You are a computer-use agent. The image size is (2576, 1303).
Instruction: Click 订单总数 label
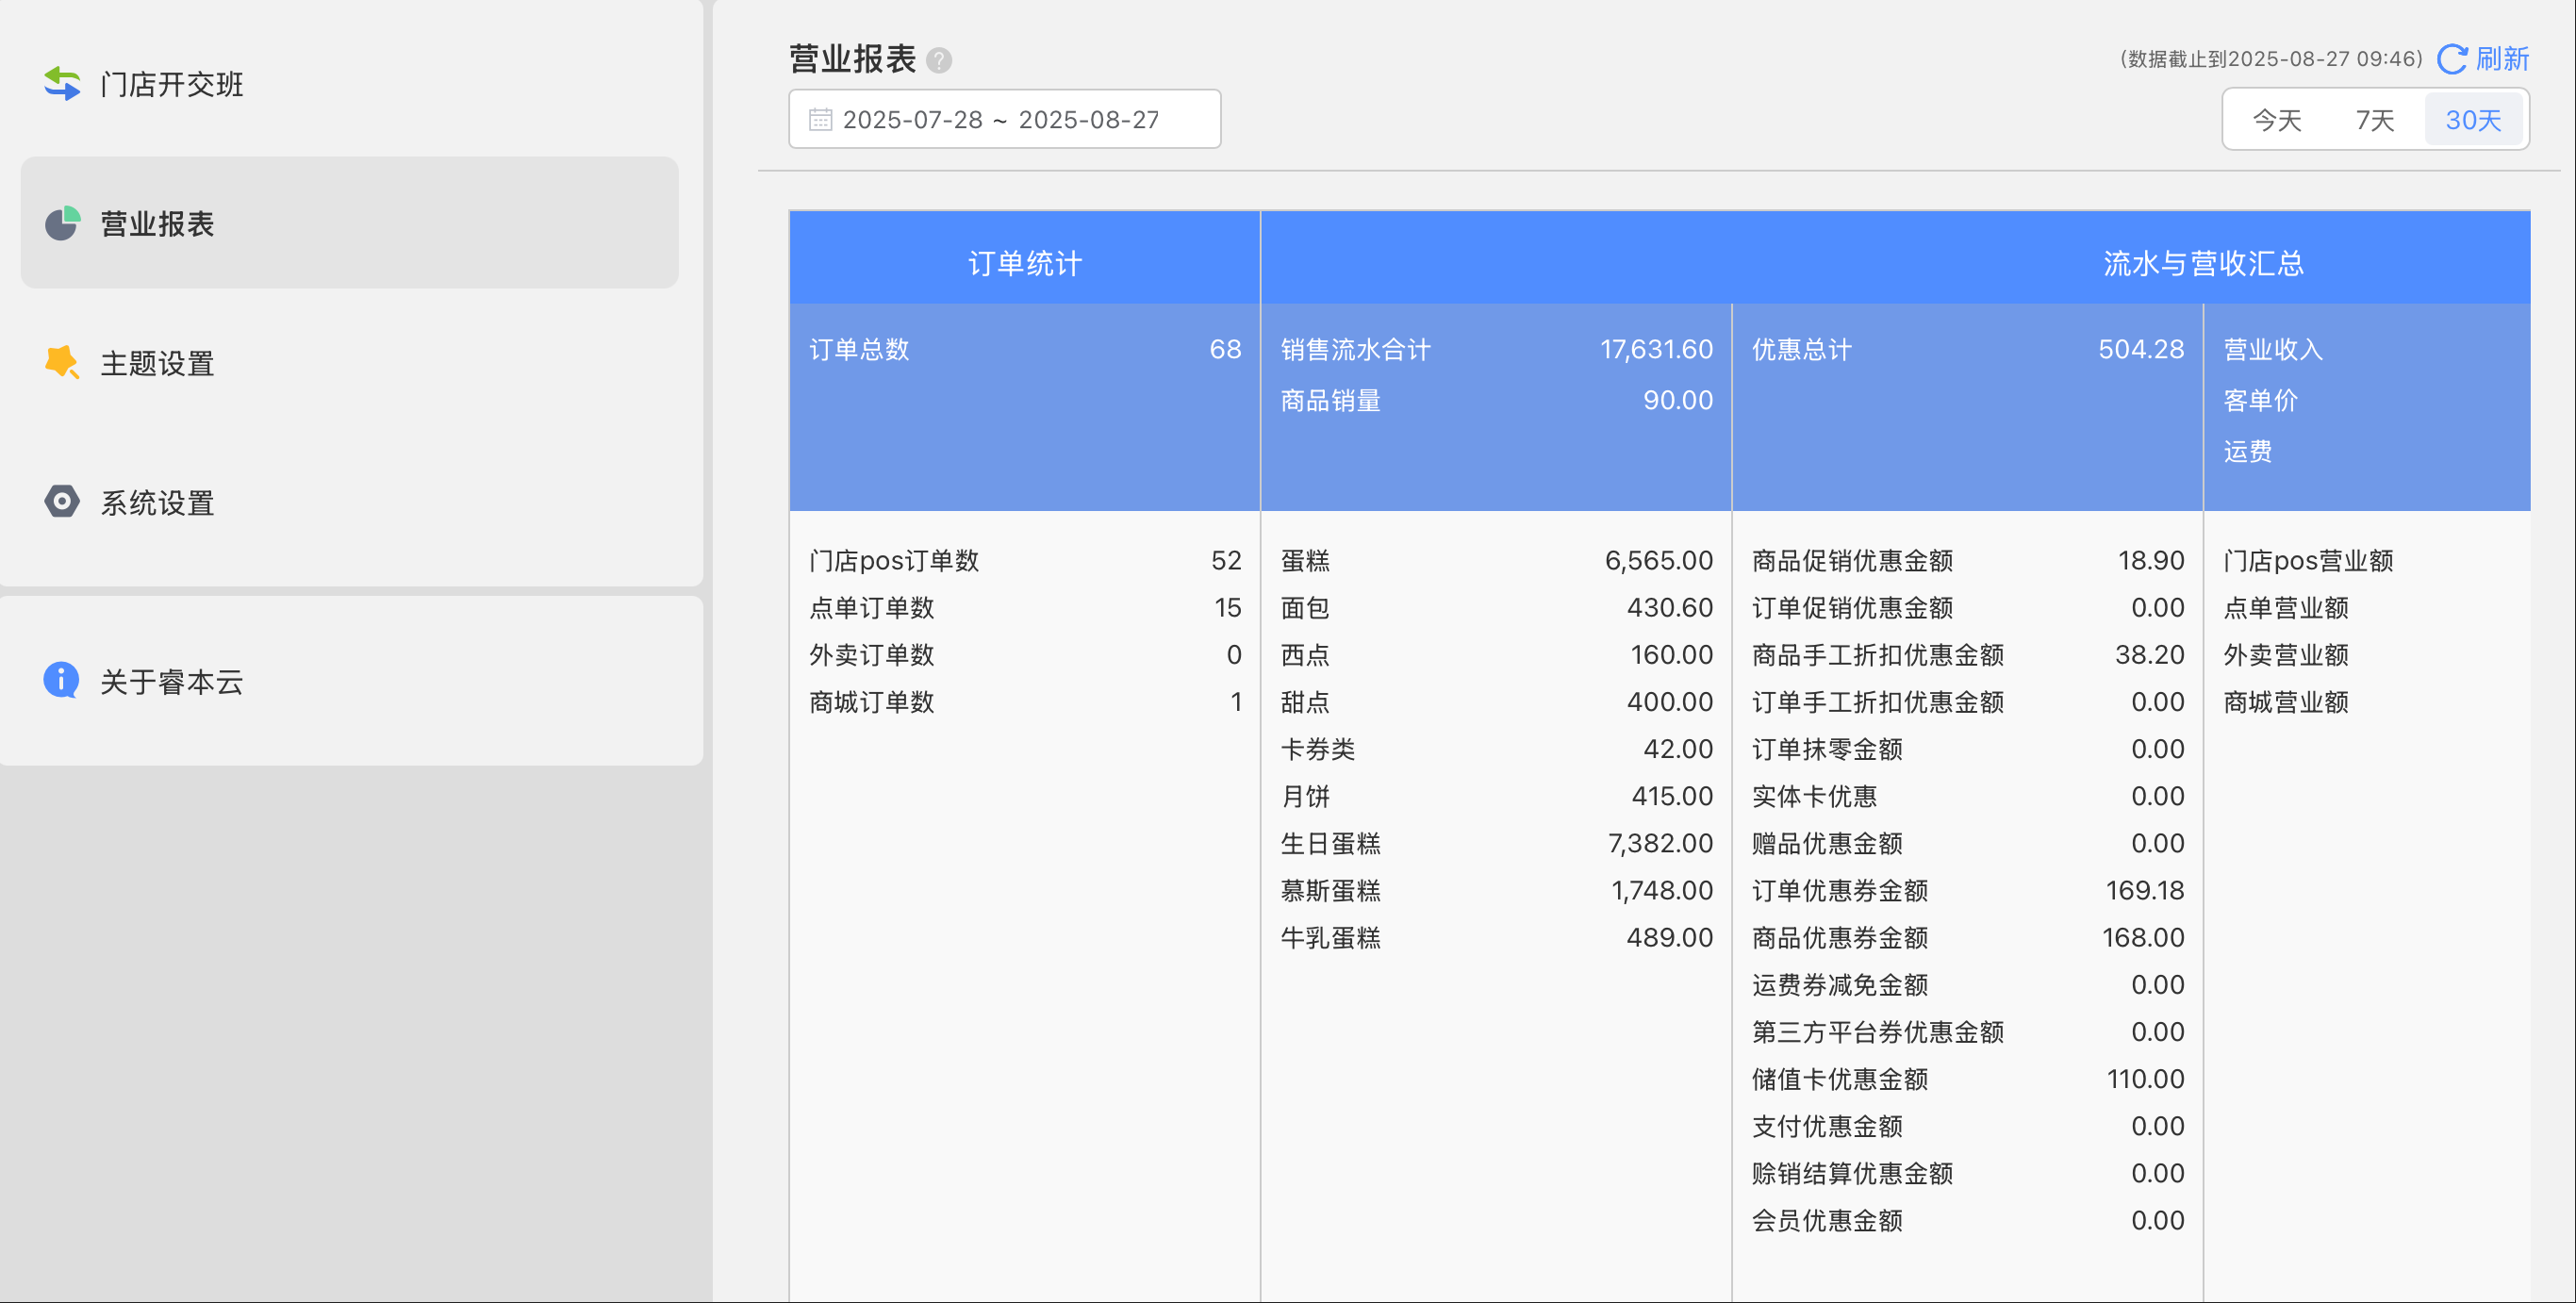[x=859, y=349]
